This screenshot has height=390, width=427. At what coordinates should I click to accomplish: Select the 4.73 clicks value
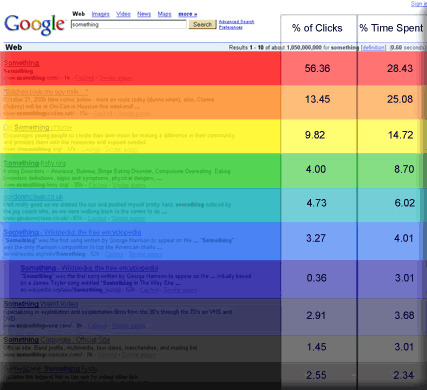[x=316, y=203]
